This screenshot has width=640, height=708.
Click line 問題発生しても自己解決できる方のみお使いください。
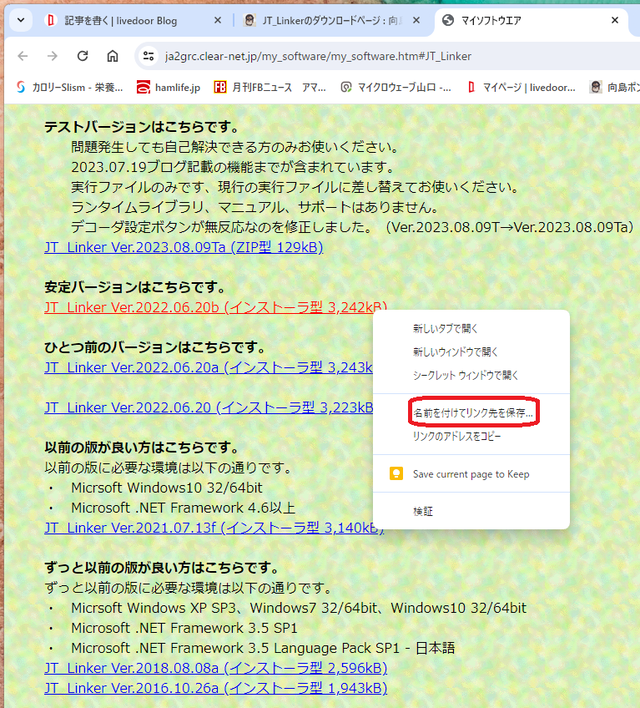coord(235,147)
